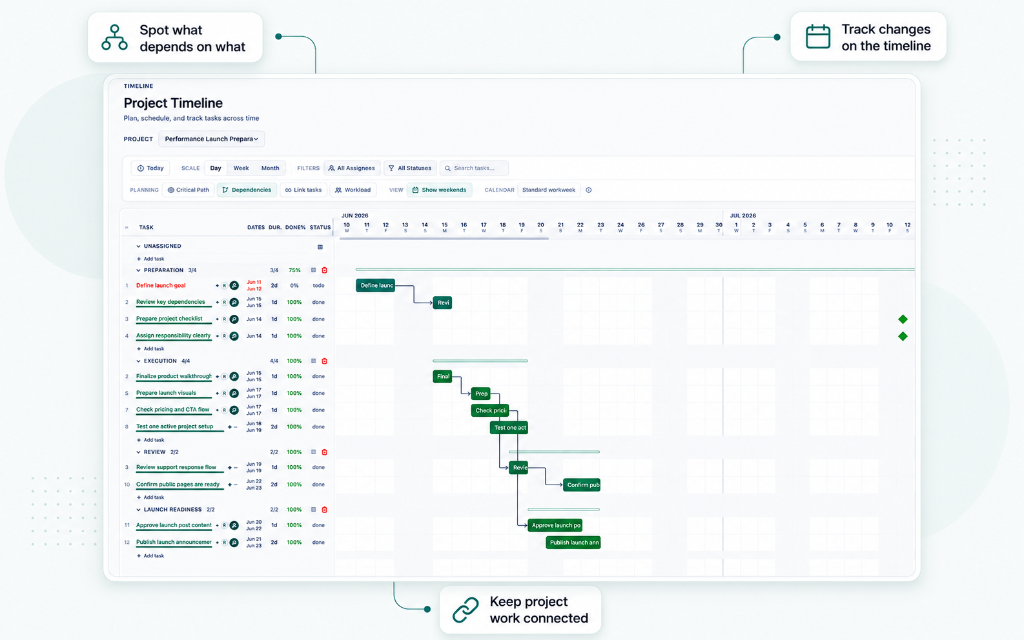1024x640 pixels.
Task: Add a task under REVIEW
Action: tap(151, 498)
